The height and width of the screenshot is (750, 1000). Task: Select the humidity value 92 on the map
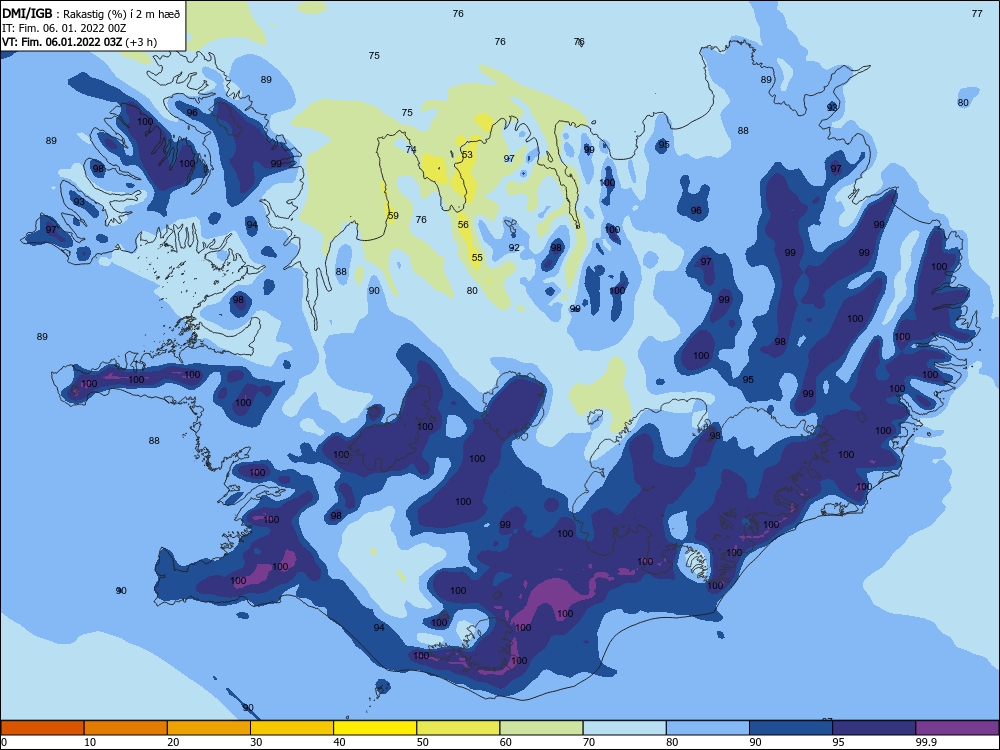tap(514, 247)
